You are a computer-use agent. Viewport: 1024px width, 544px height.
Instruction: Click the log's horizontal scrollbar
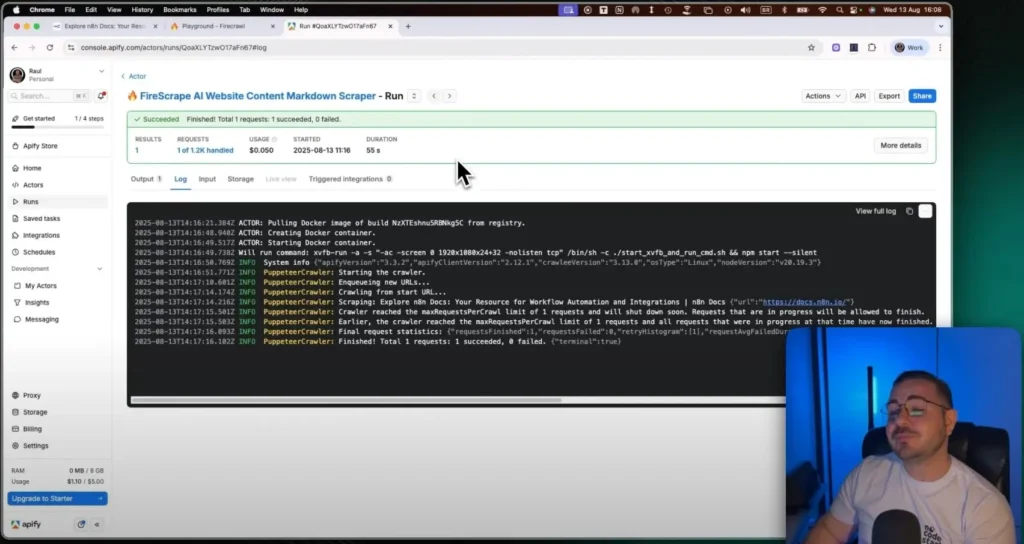(346, 400)
